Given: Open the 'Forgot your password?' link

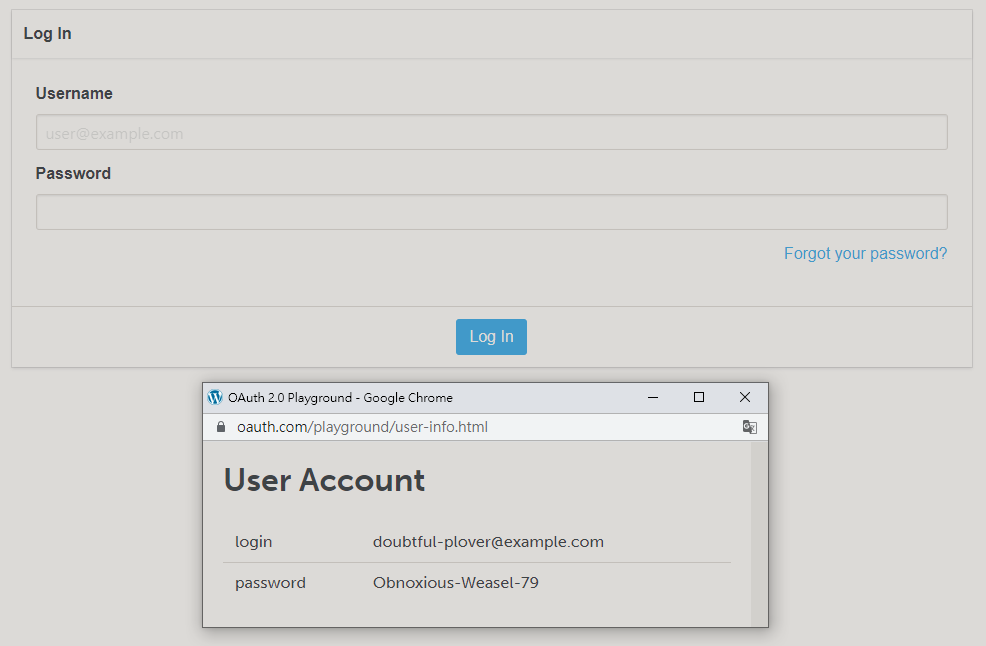Looking at the screenshot, I should point(865,253).
